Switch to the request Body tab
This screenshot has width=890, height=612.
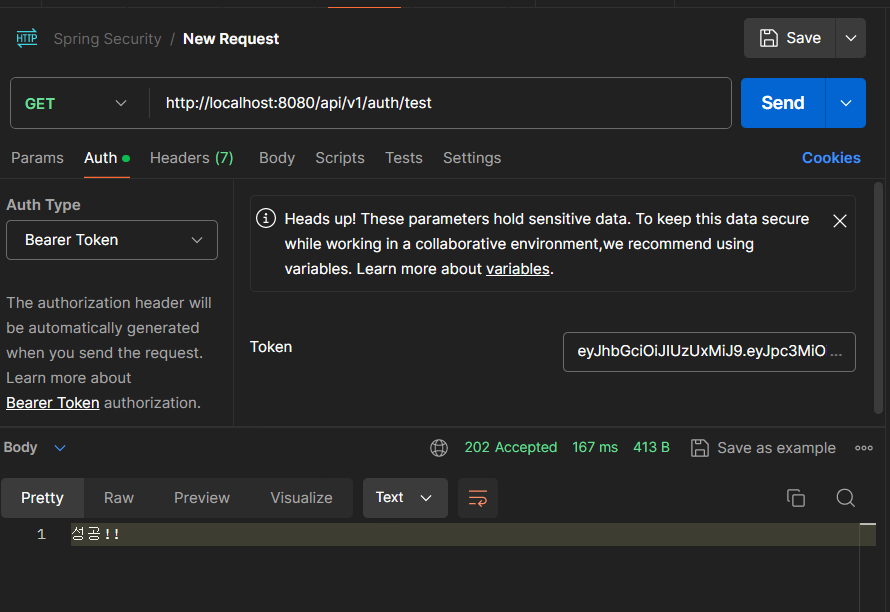tap(277, 158)
